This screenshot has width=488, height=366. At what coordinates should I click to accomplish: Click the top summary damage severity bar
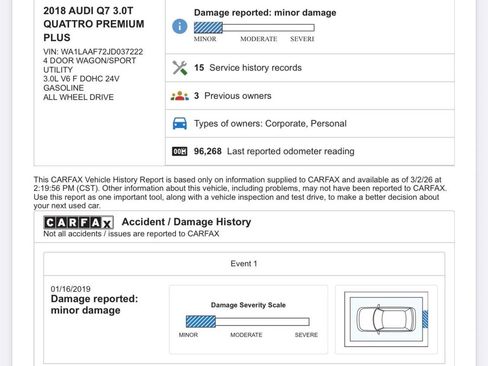click(254, 28)
